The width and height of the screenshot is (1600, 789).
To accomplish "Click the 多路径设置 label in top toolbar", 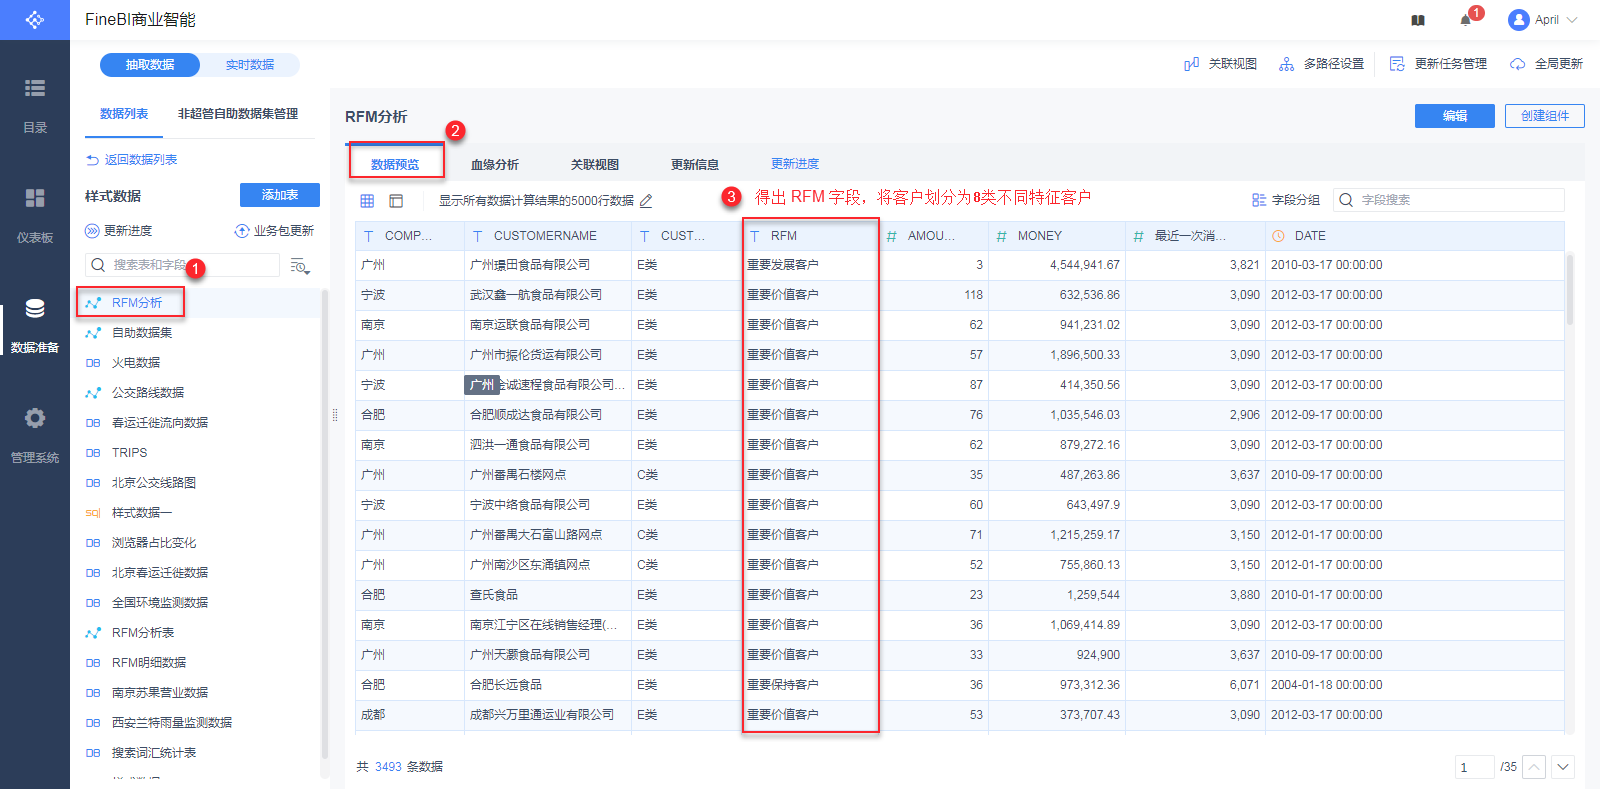I will tap(1334, 64).
